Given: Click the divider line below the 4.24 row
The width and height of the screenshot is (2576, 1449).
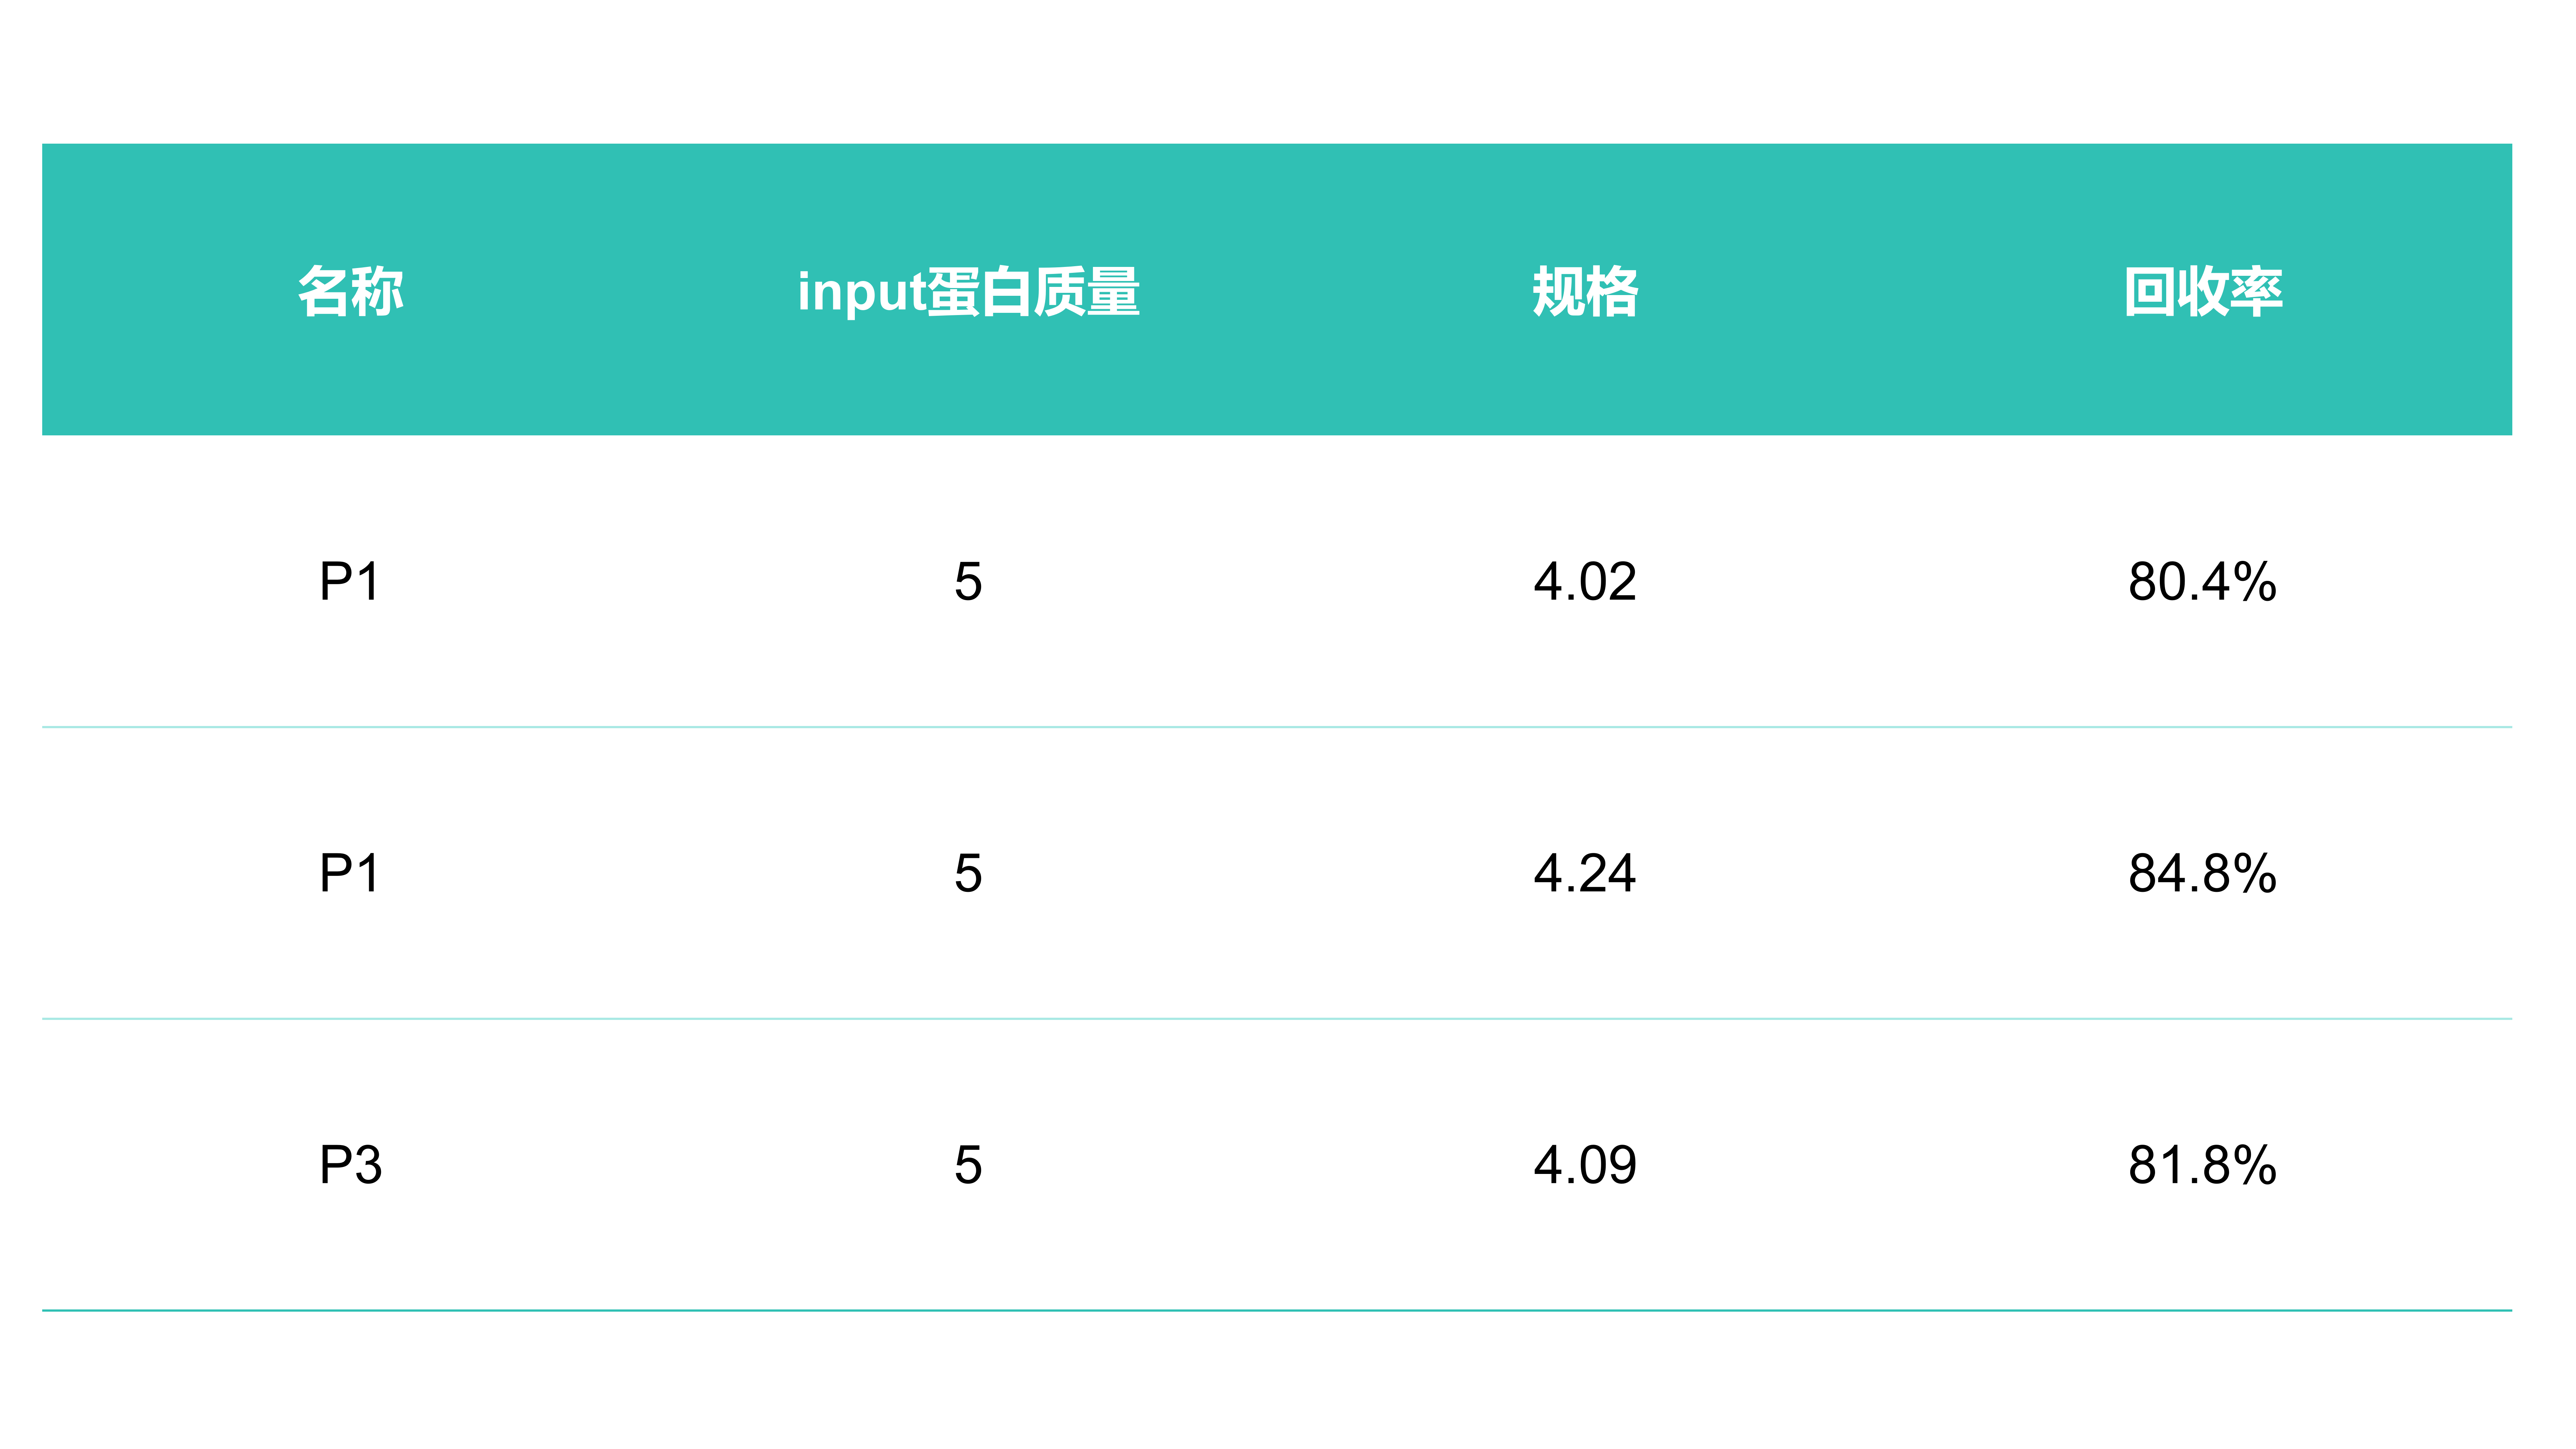Looking at the screenshot, I should 1277,1019.
